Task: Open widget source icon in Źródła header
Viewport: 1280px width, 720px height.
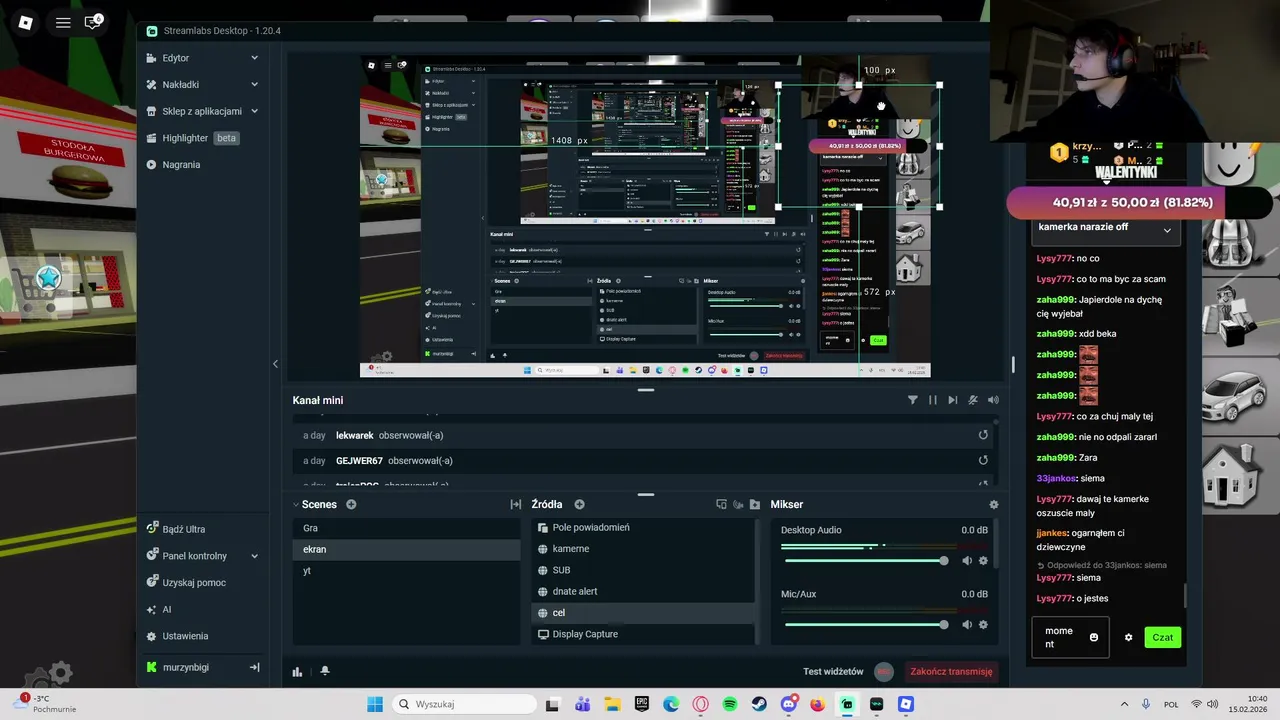Action: (721, 505)
